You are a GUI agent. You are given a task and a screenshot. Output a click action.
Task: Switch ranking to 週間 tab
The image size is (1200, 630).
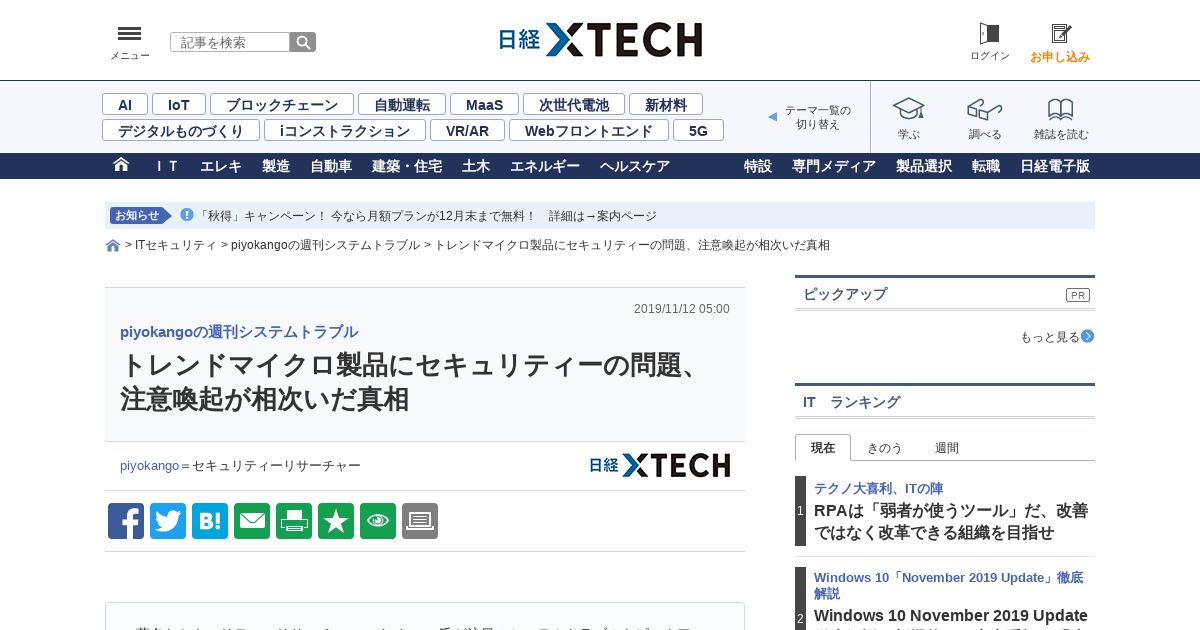click(946, 448)
